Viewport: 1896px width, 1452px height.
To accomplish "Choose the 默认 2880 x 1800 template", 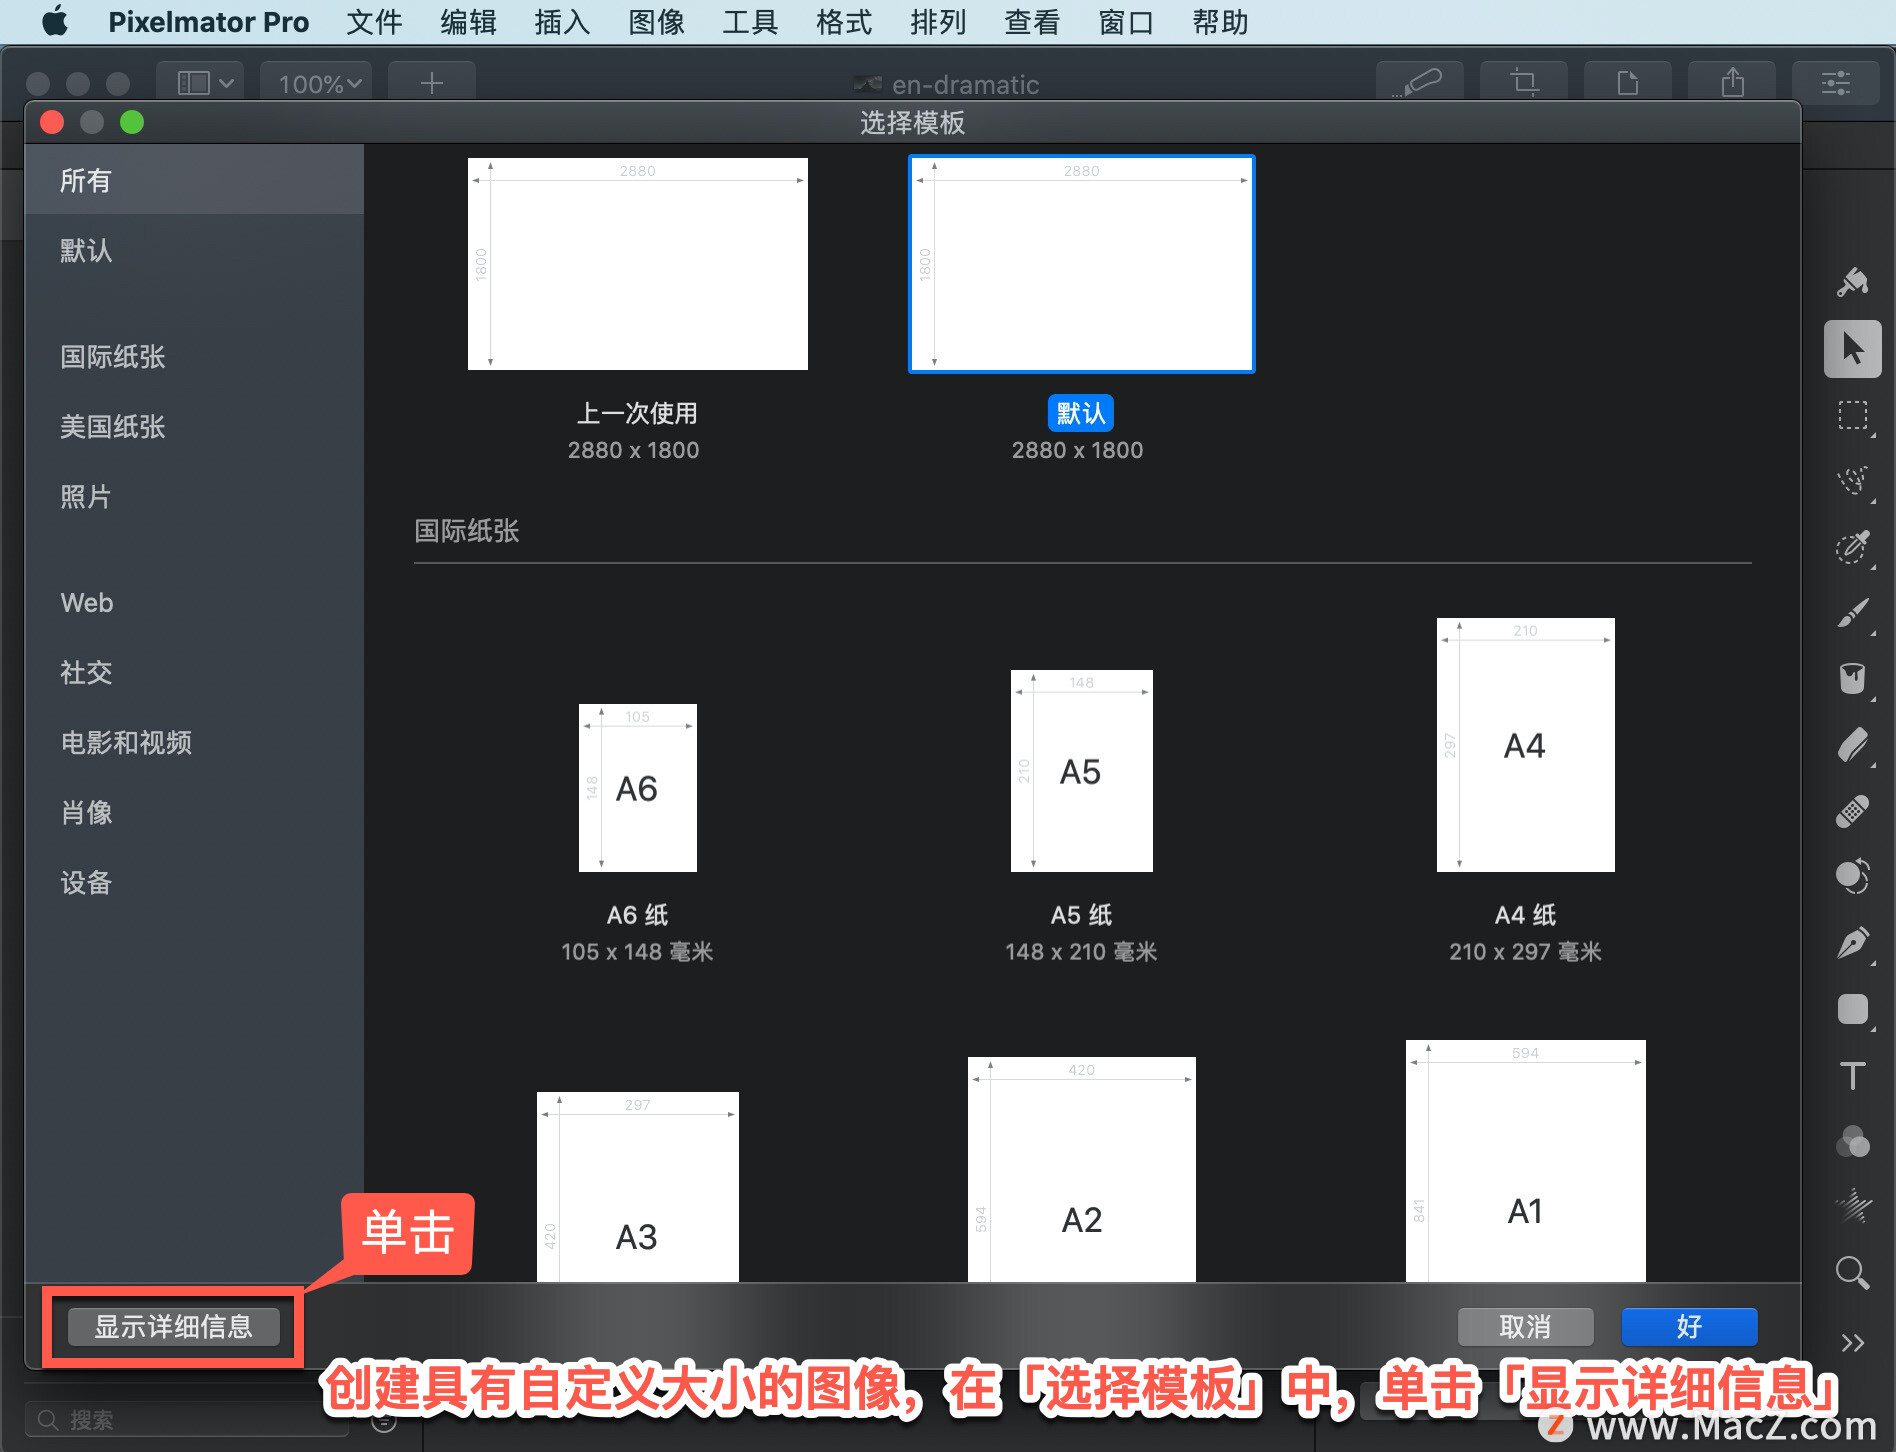I will [1081, 264].
